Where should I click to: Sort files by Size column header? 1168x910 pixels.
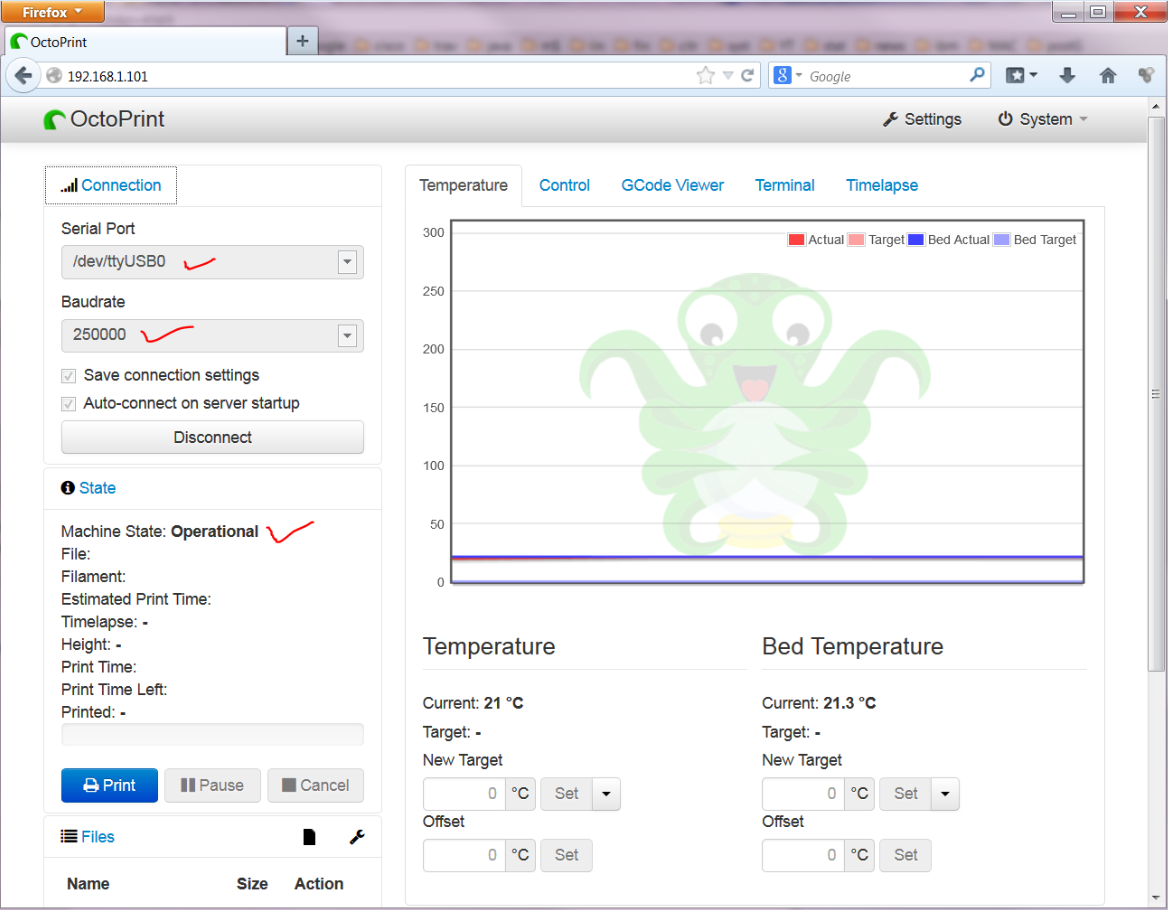coord(252,884)
